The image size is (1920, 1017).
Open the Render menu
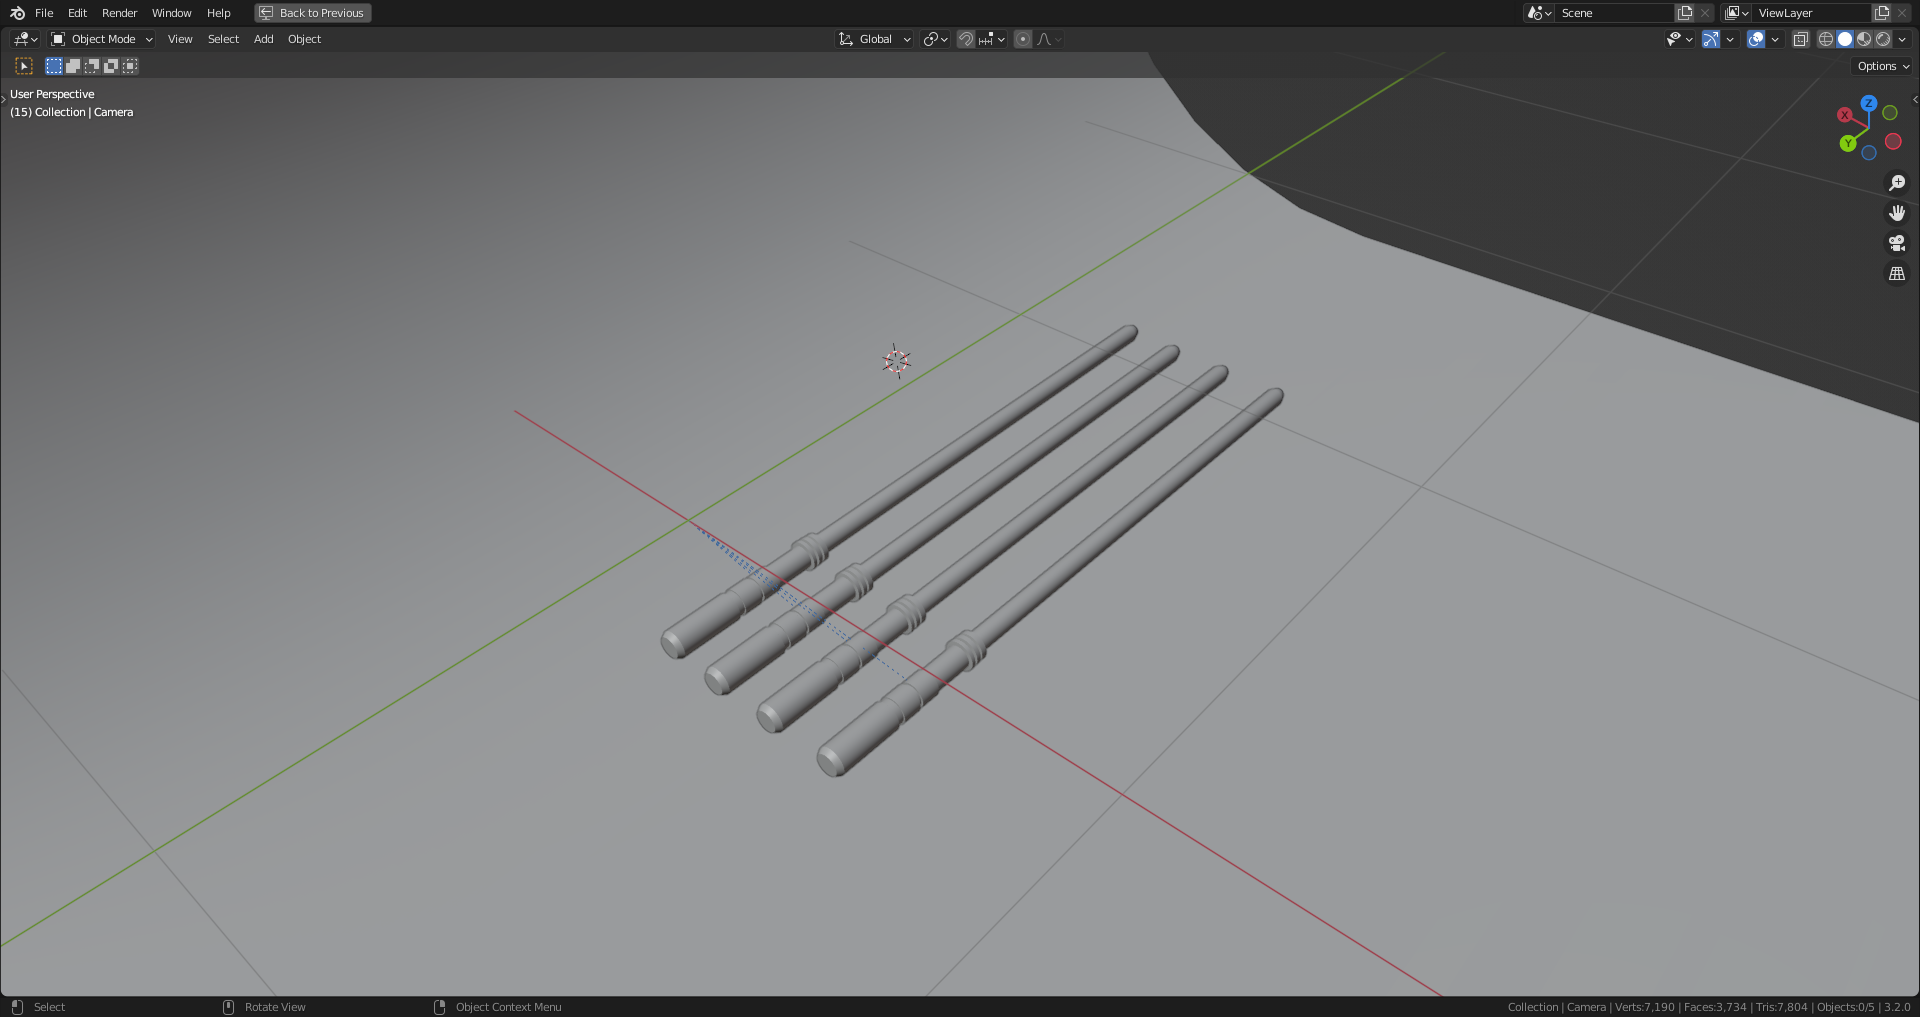(119, 13)
